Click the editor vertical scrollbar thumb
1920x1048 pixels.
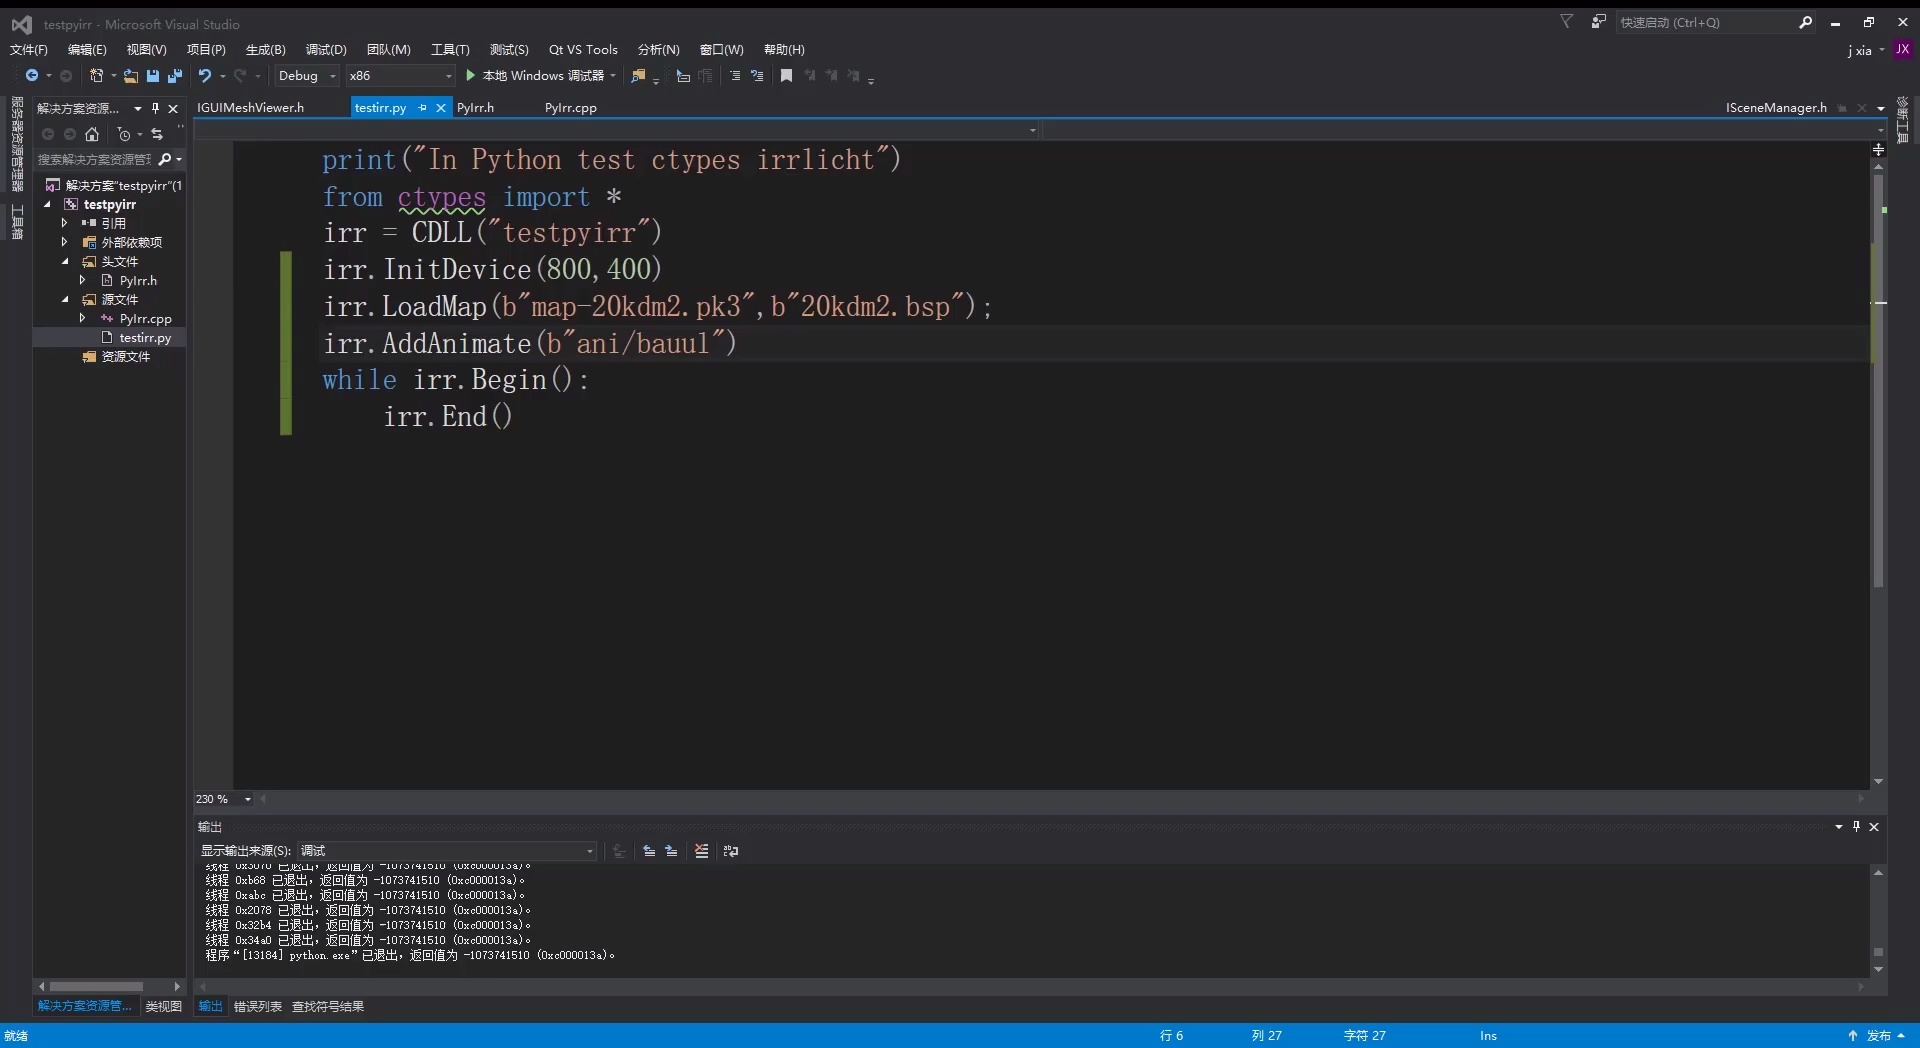(x=1879, y=380)
